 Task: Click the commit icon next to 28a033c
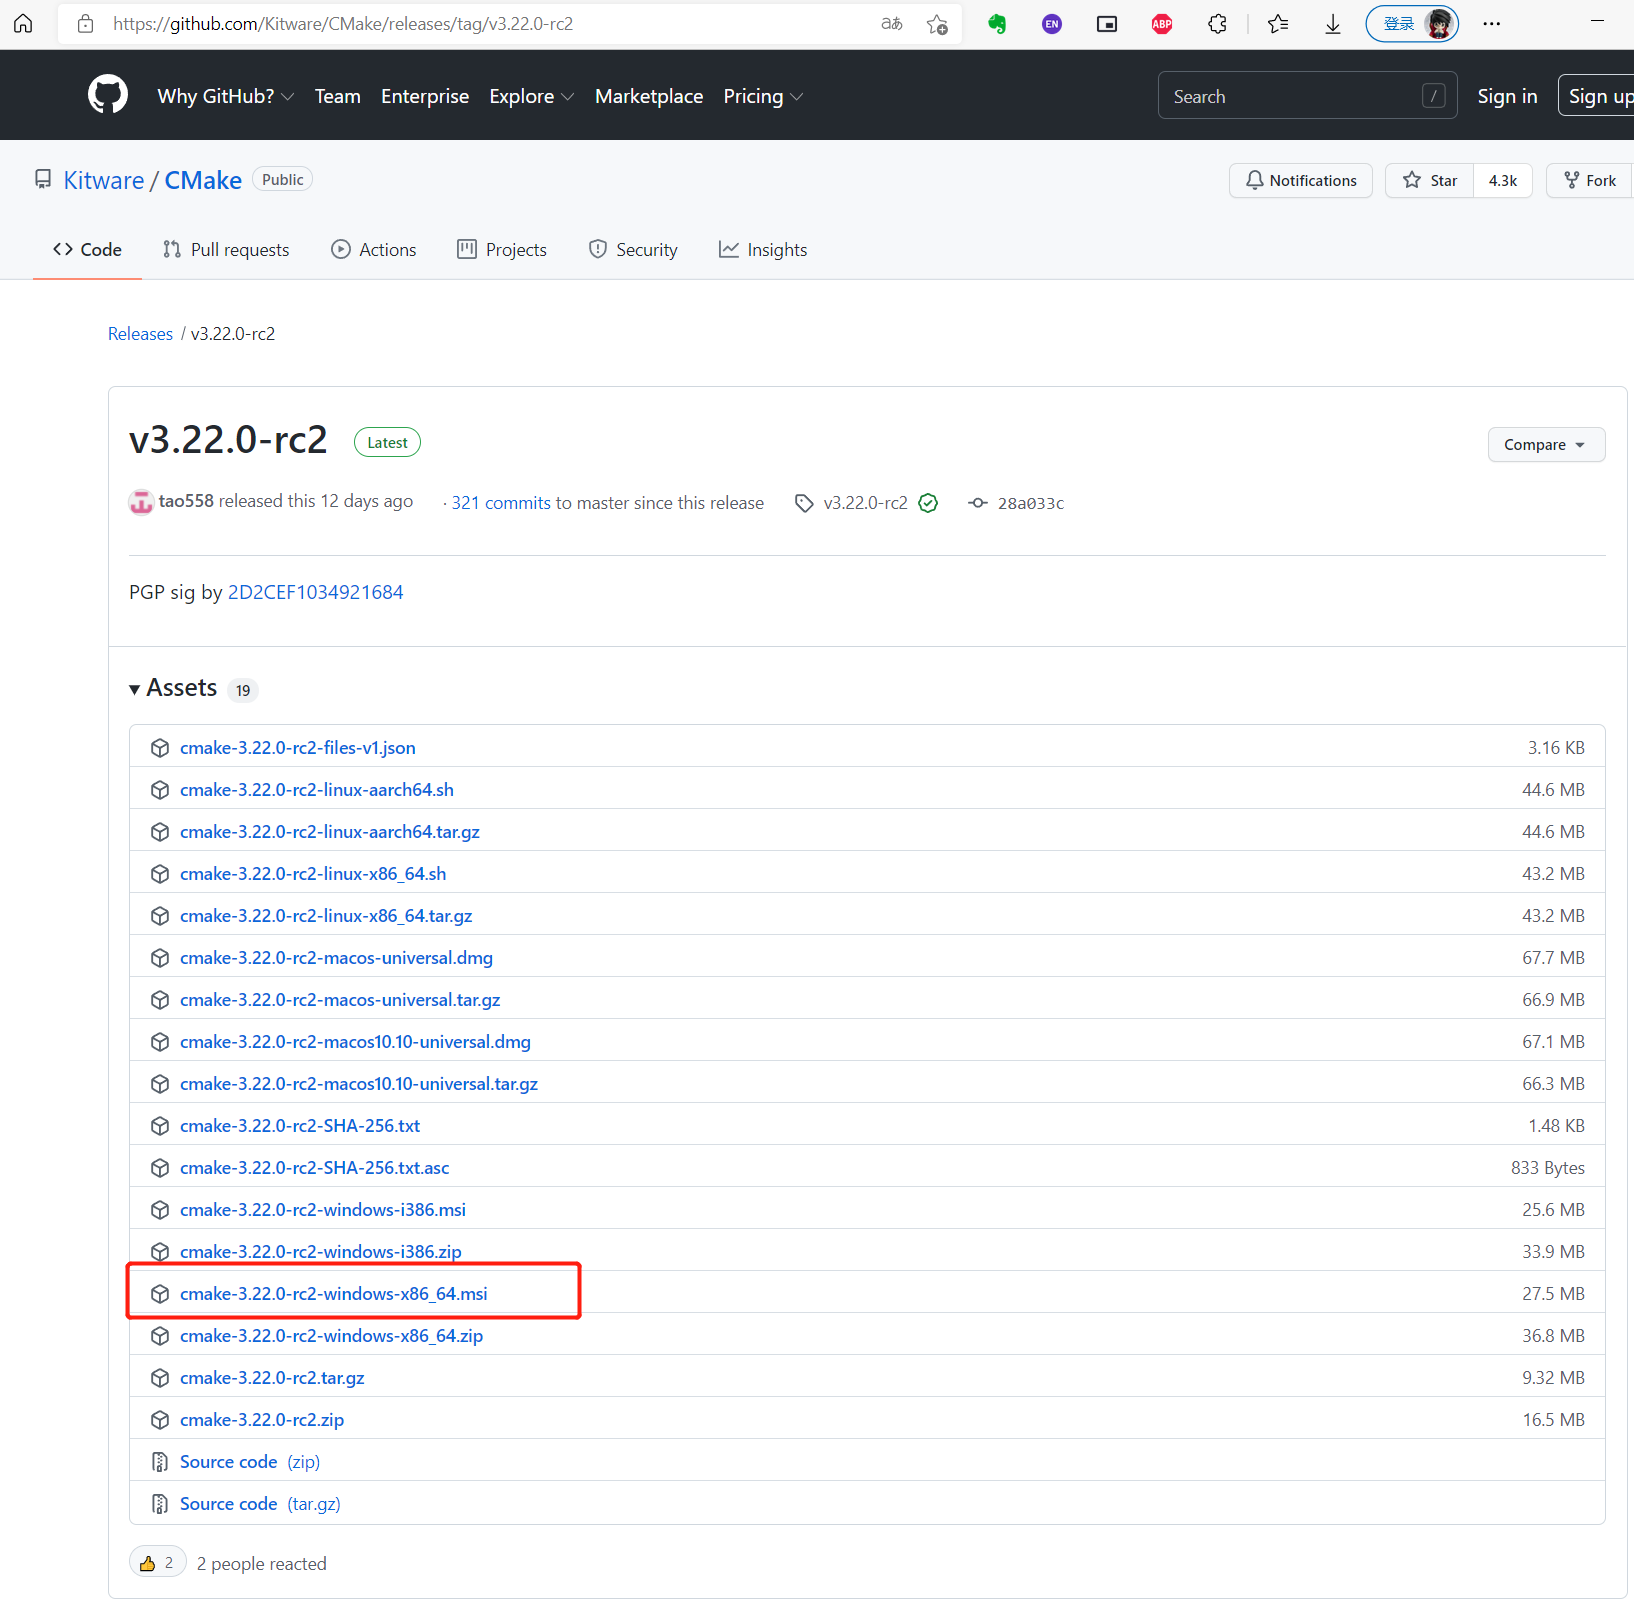point(977,503)
